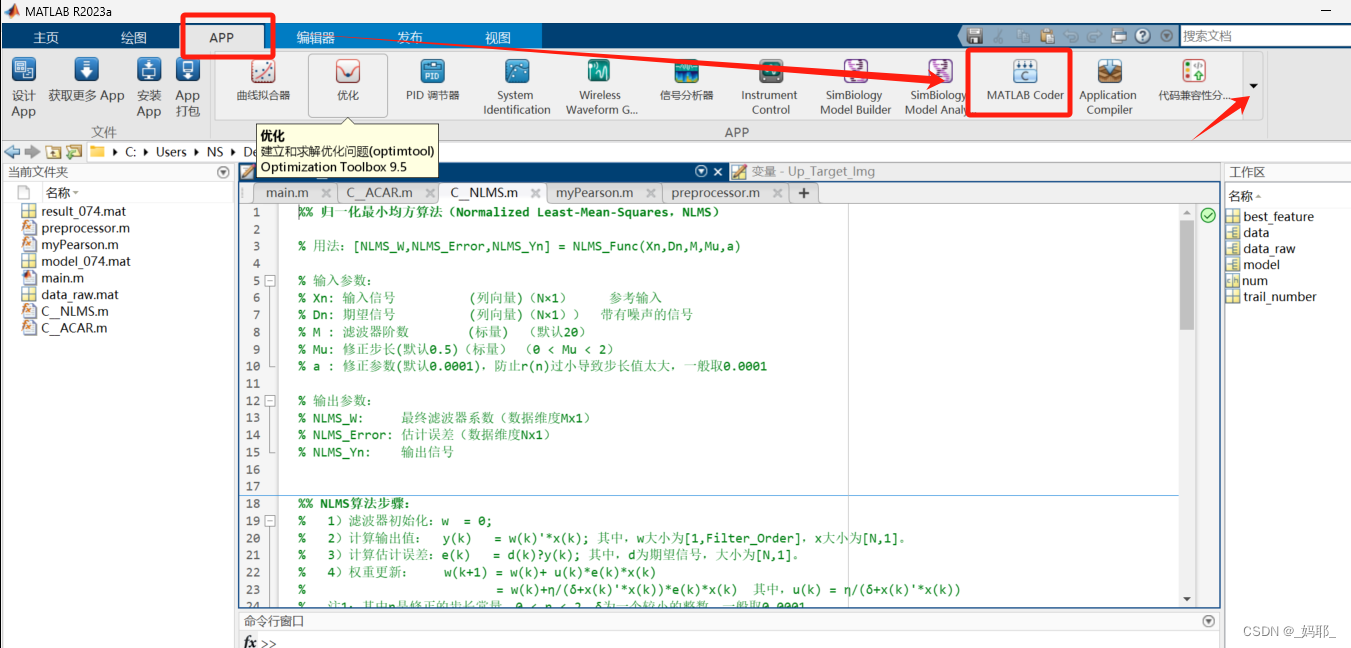Open the Help question mark icon
The height and width of the screenshot is (648, 1351).
click(1143, 36)
